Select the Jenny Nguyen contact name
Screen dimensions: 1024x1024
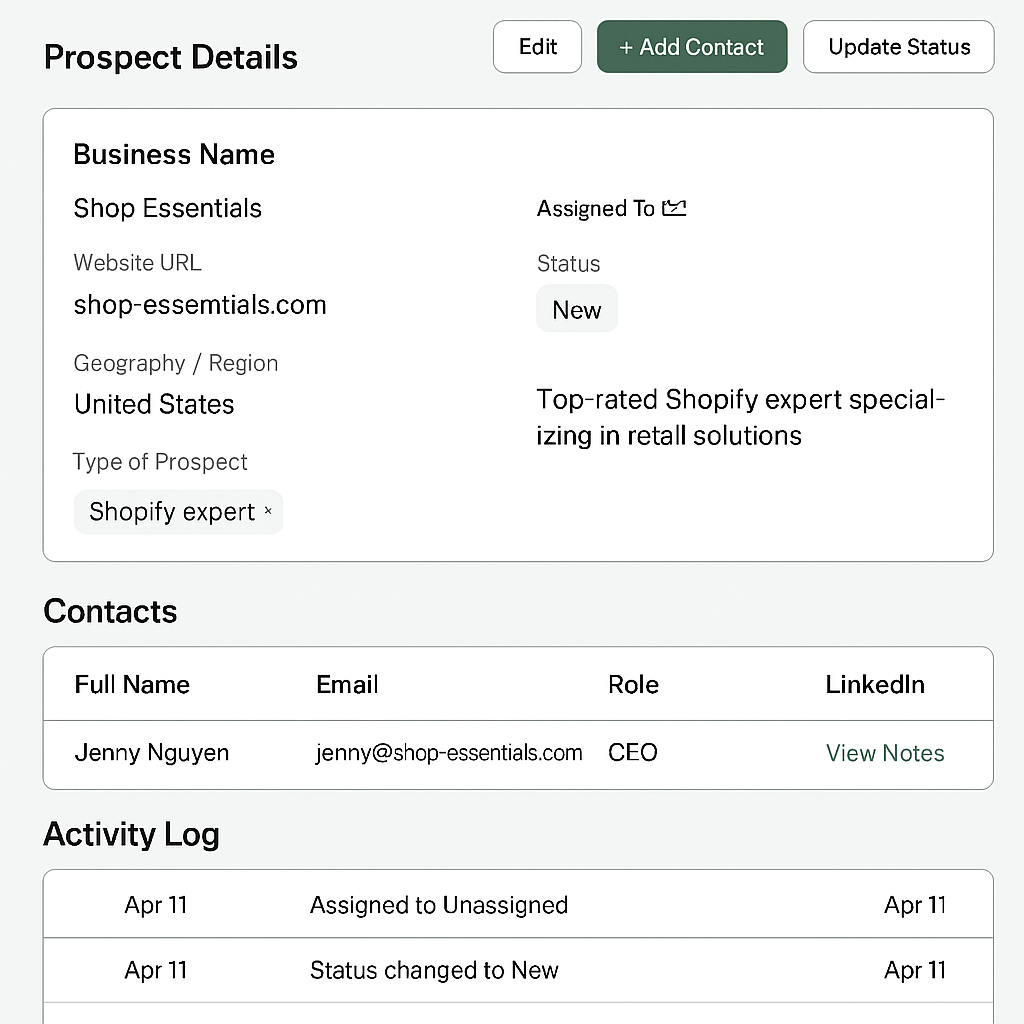click(x=152, y=753)
